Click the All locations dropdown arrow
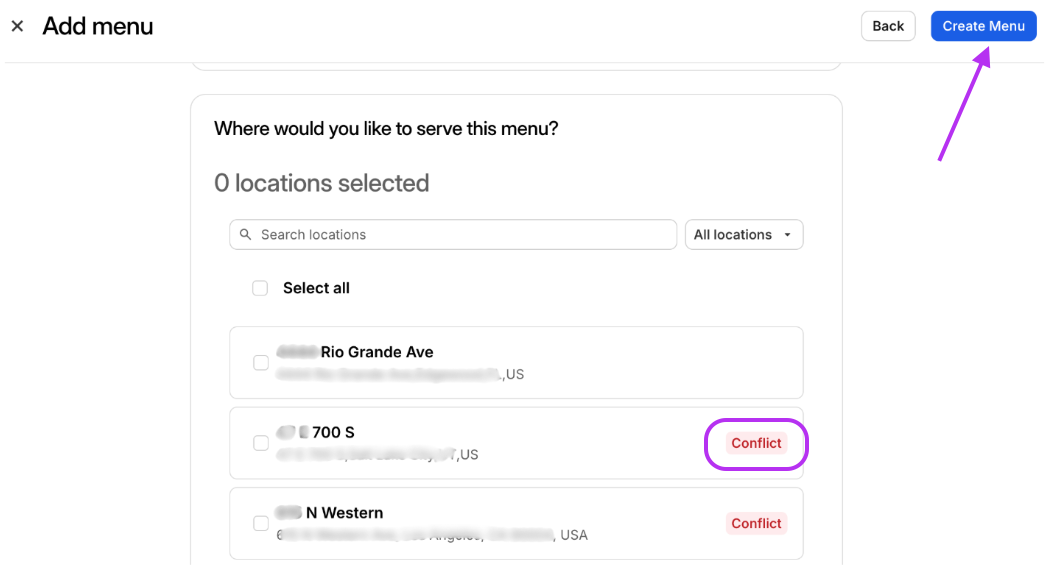 (788, 235)
